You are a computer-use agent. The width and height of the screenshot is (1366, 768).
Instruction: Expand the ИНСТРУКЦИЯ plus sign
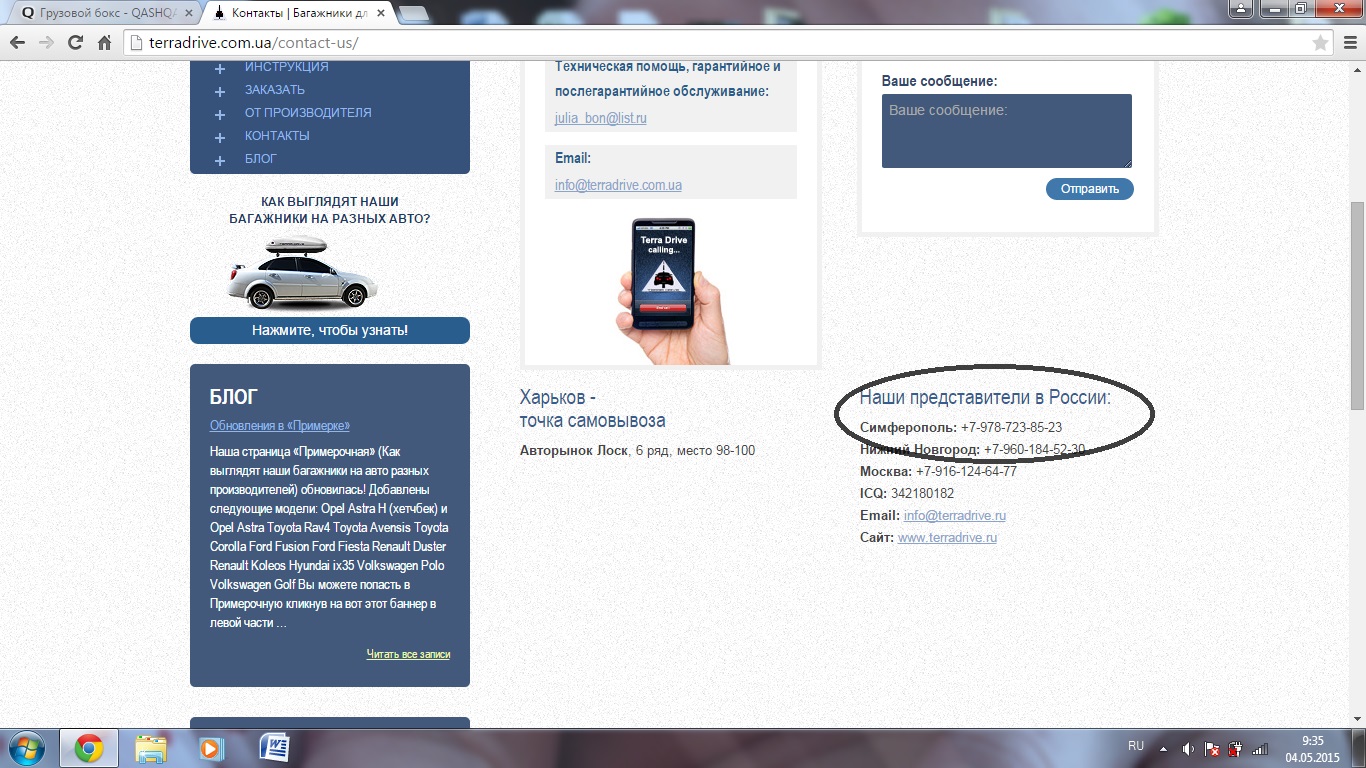(x=220, y=68)
